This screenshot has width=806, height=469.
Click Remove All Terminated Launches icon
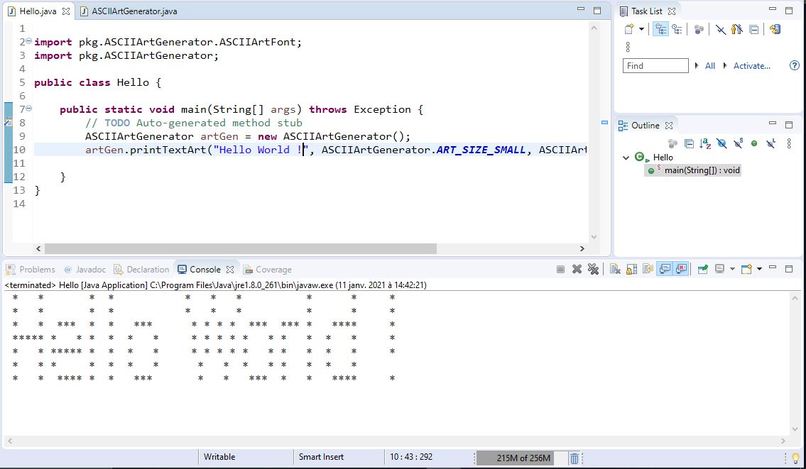[593, 269]
